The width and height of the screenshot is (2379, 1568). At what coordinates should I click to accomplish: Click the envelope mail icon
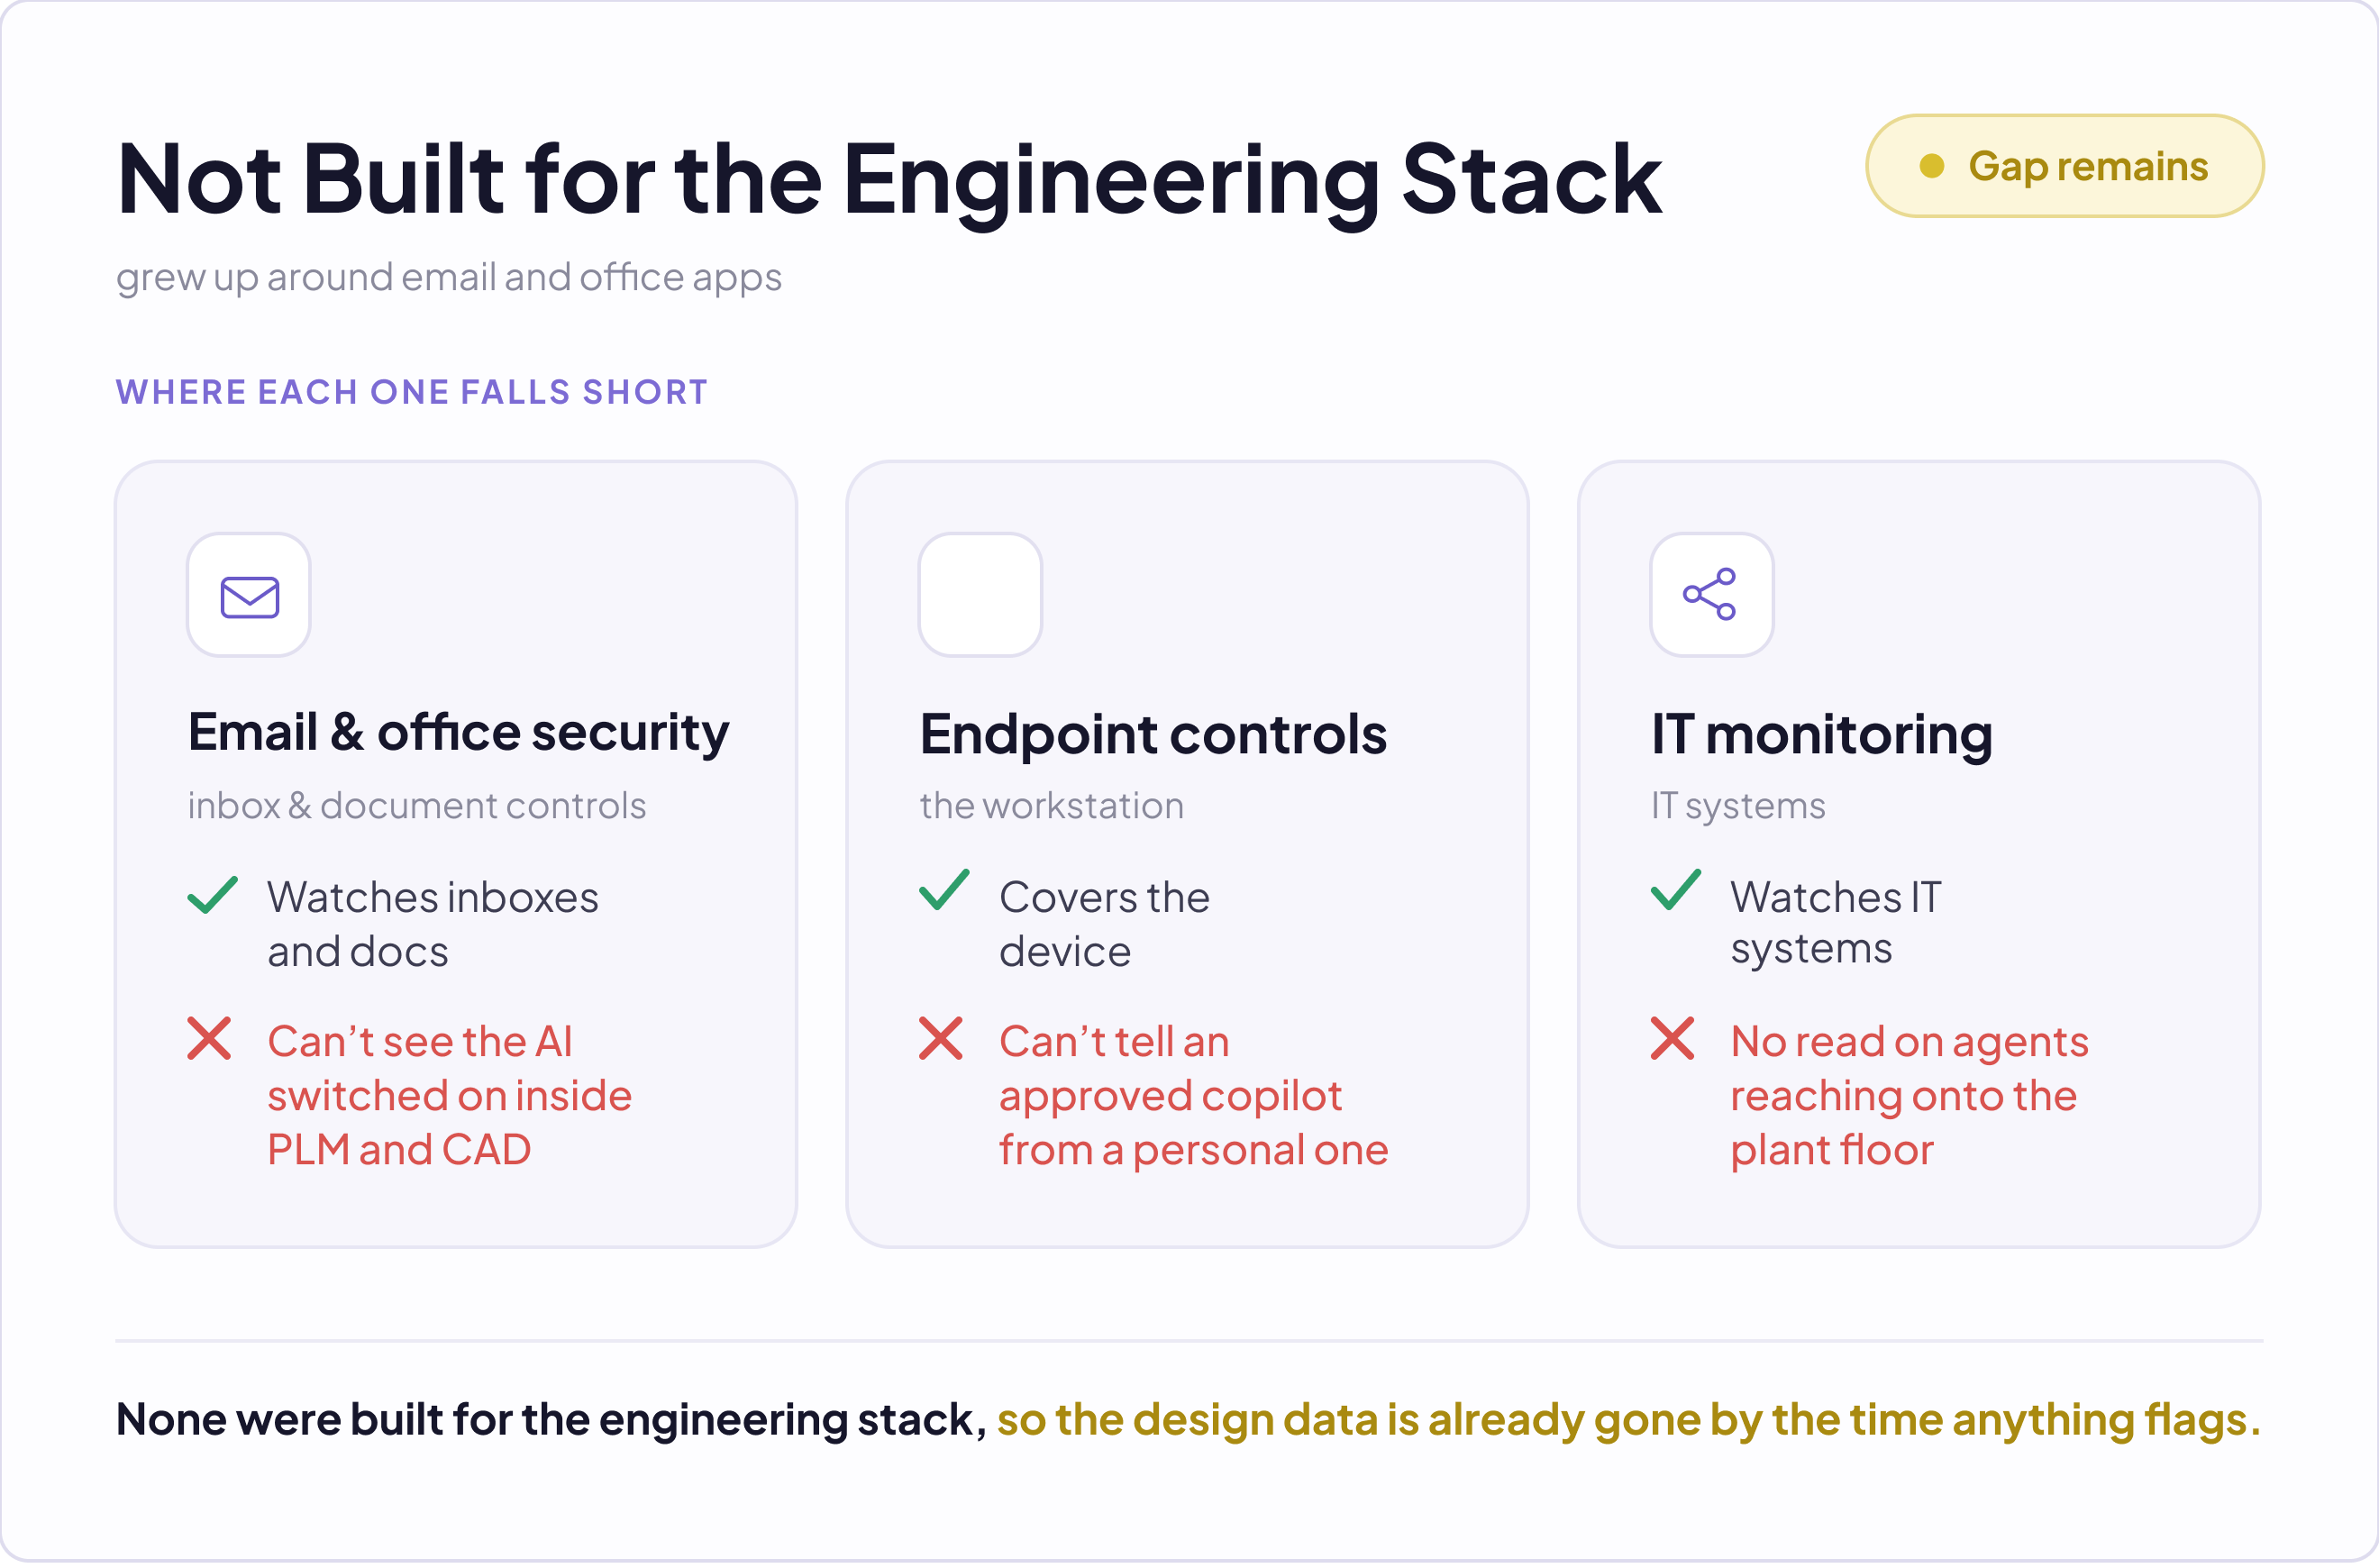click(x=249, y=597)
